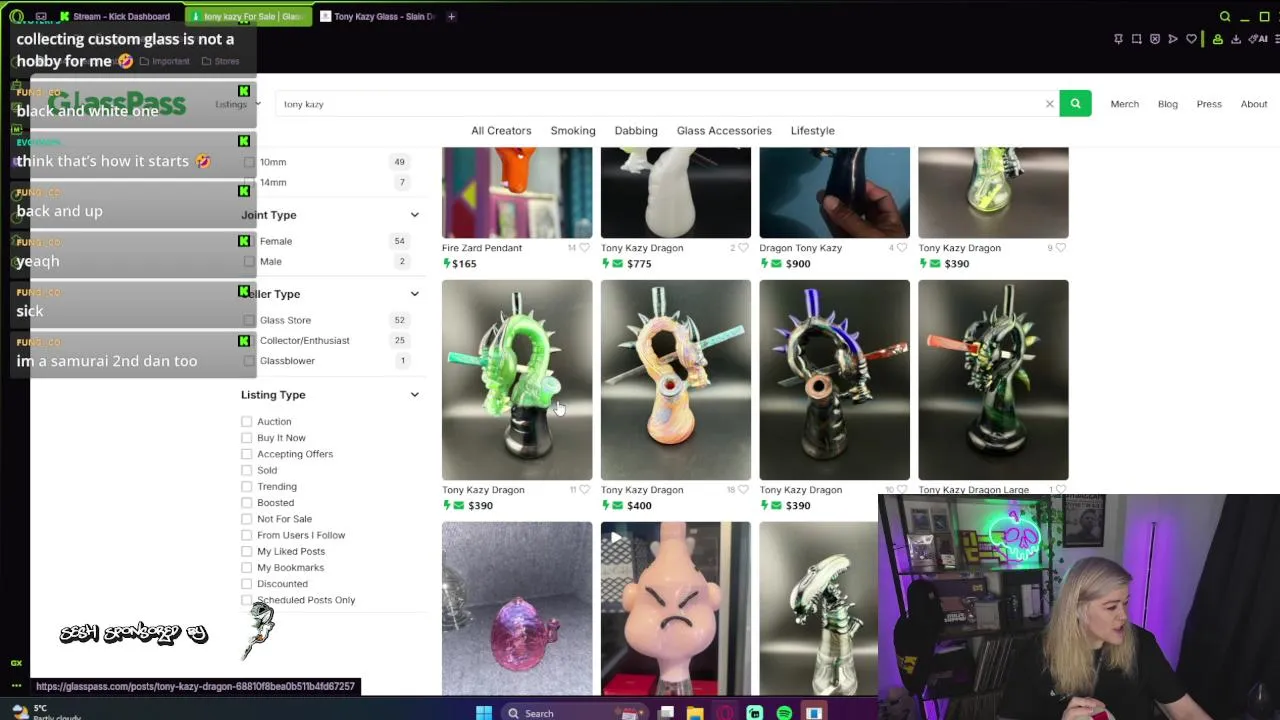Screen dimensions: 1280x720
Task: Click the browser downloads icon
Action: pyautogui.click(x=1236, y=39)
